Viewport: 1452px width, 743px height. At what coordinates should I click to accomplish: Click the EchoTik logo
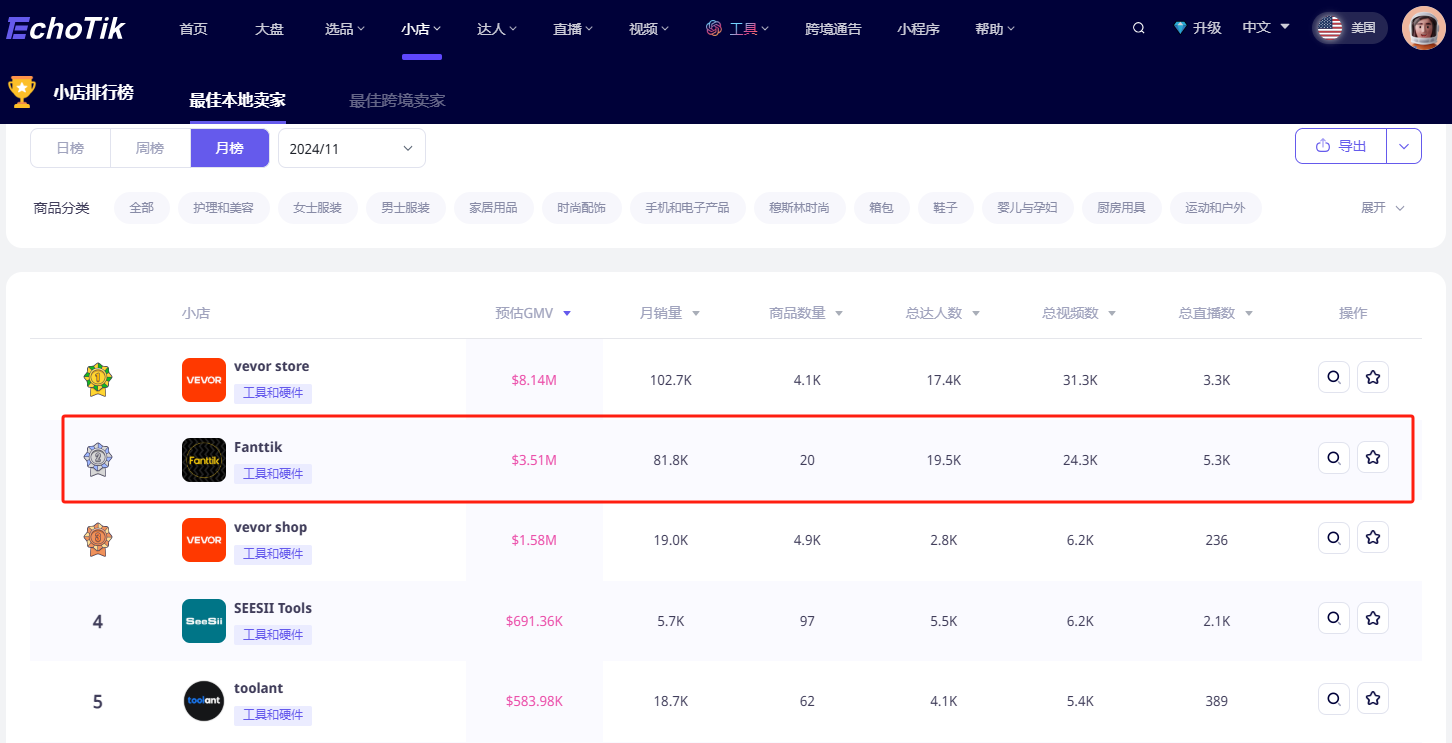(x=66, y=28)
